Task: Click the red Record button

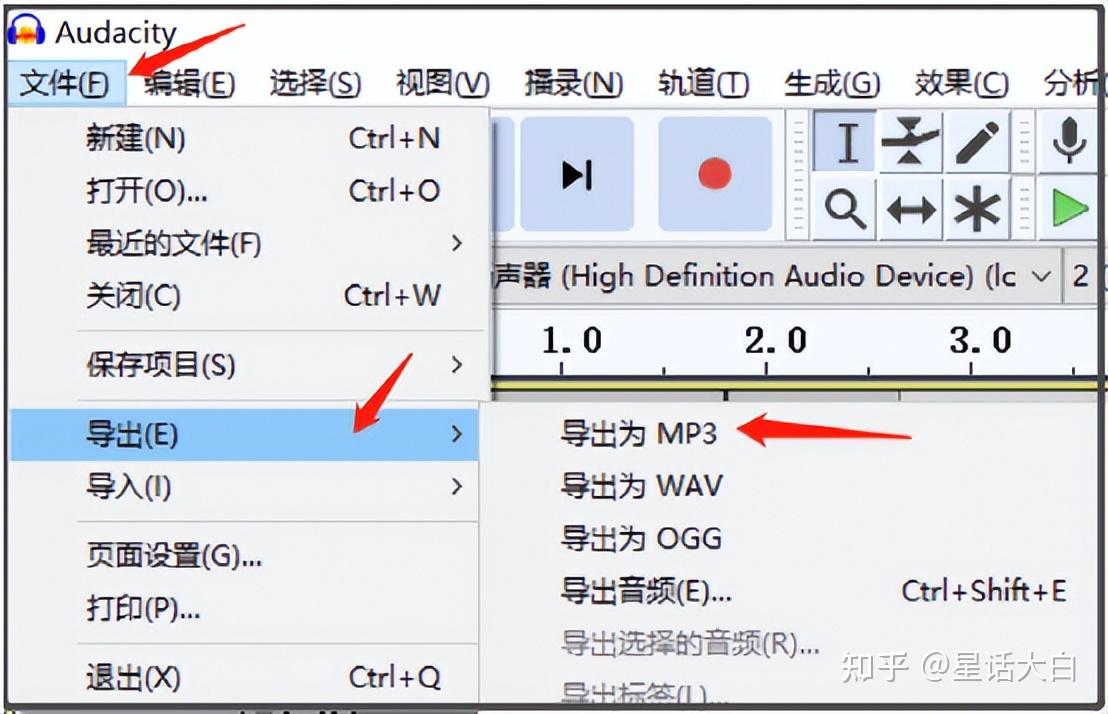Action: pos(714,174)
